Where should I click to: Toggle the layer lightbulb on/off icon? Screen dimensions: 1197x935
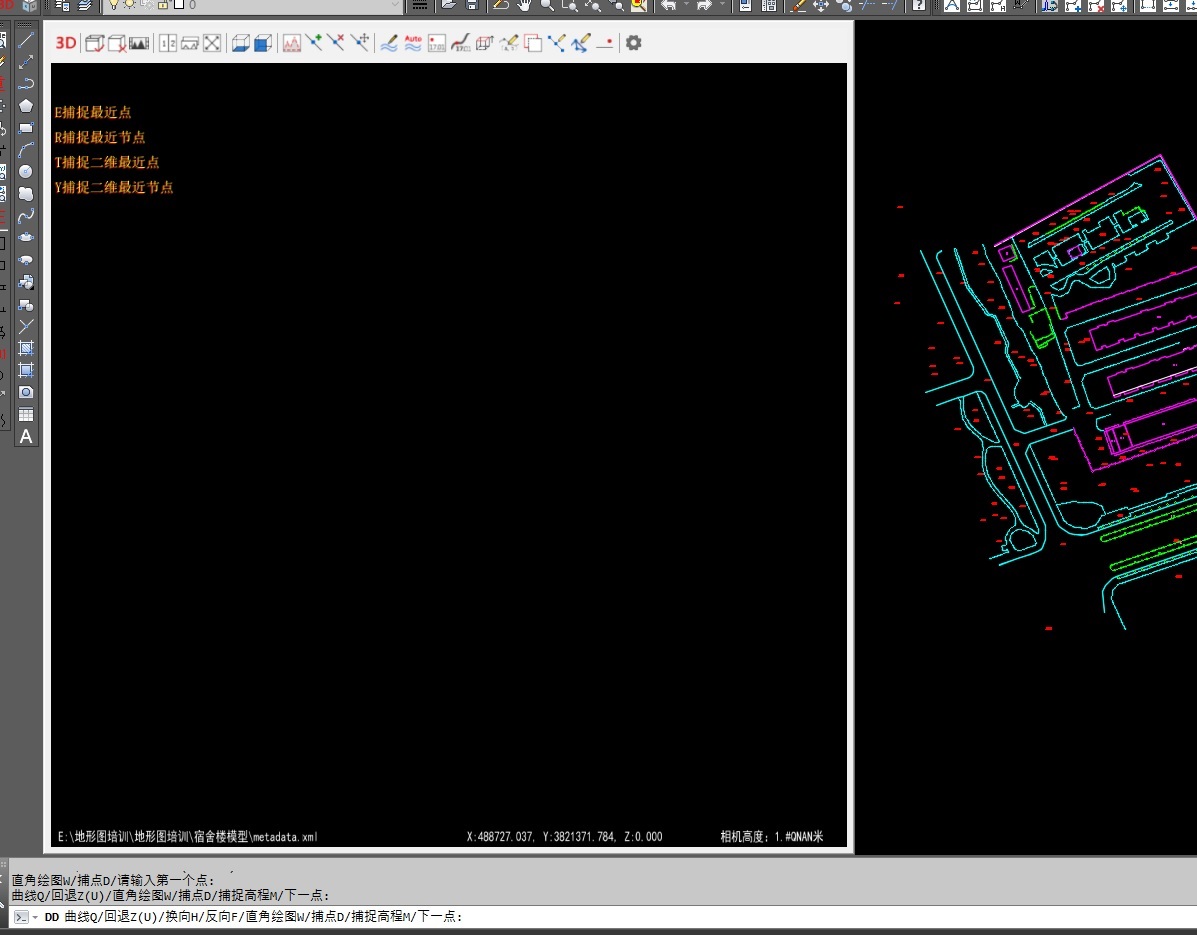[x=113, y=5]
